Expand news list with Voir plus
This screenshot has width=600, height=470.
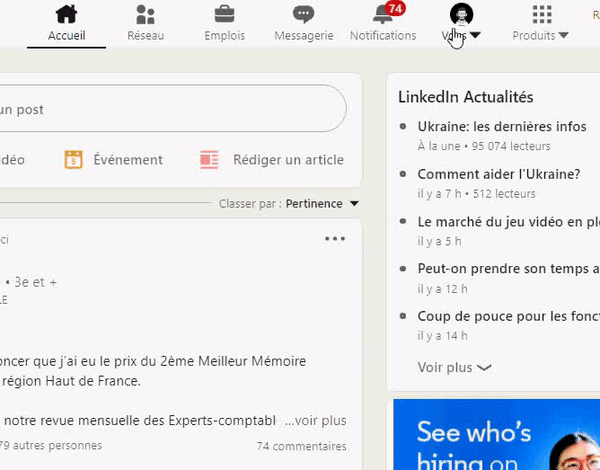(x=454, y=367)
